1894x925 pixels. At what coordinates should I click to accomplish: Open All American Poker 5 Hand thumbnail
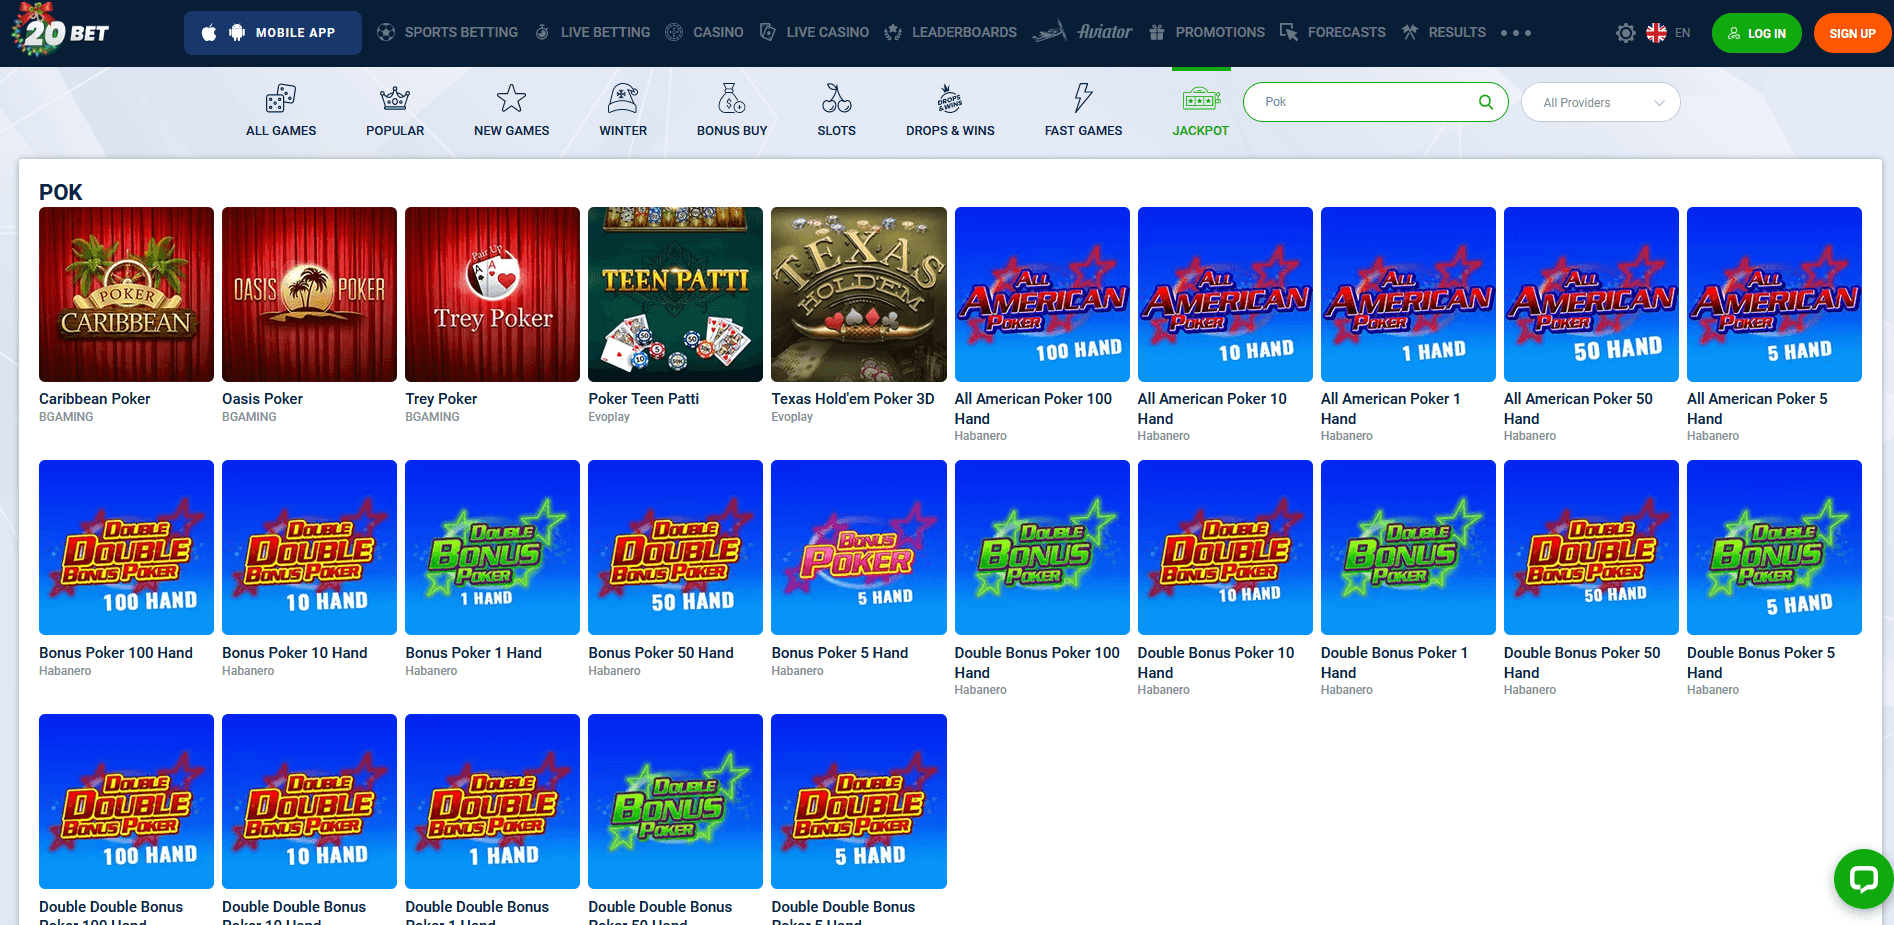pos(1774,294)
